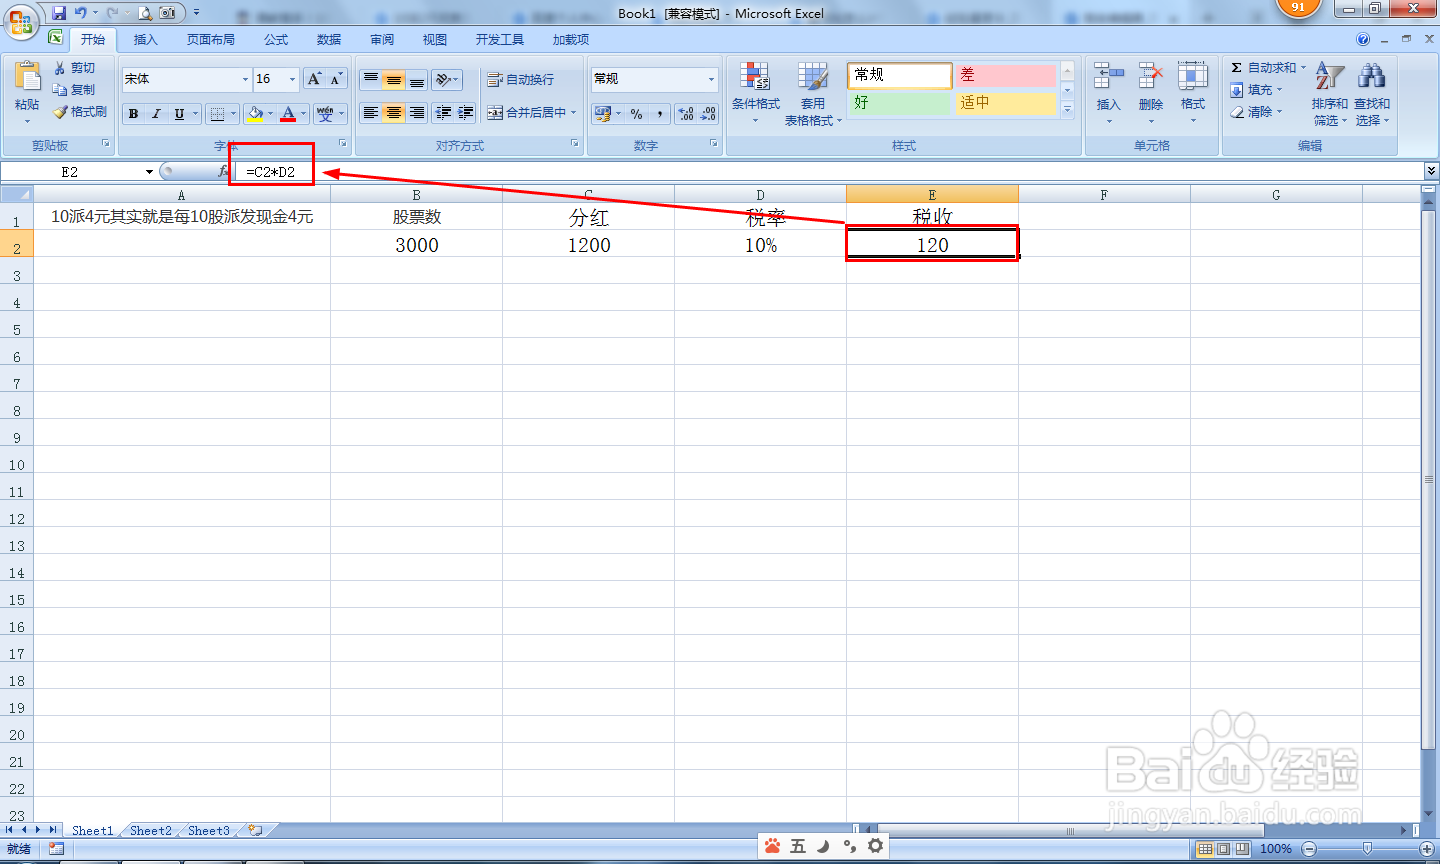1440x864 pixels.
Task: Toggle Wrap Text (自动换行)
Action: point(520,79)
